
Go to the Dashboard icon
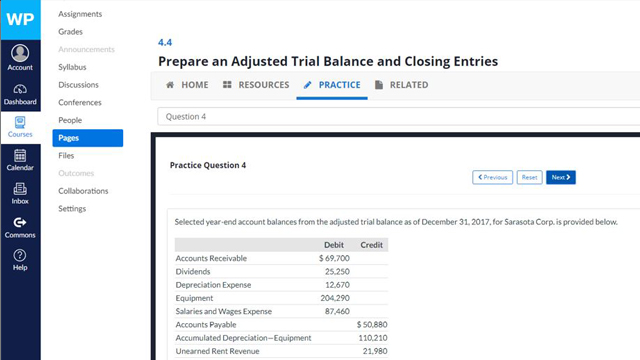tap(20, 89)
